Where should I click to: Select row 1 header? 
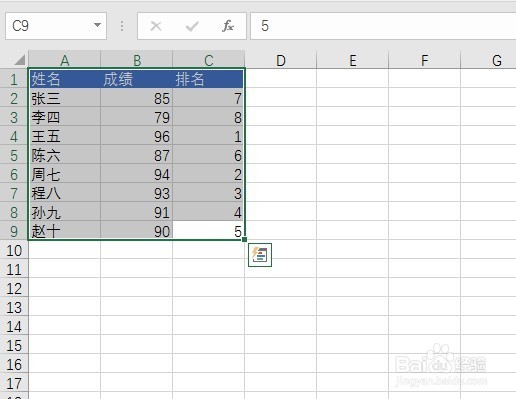[x=14, y=79]
